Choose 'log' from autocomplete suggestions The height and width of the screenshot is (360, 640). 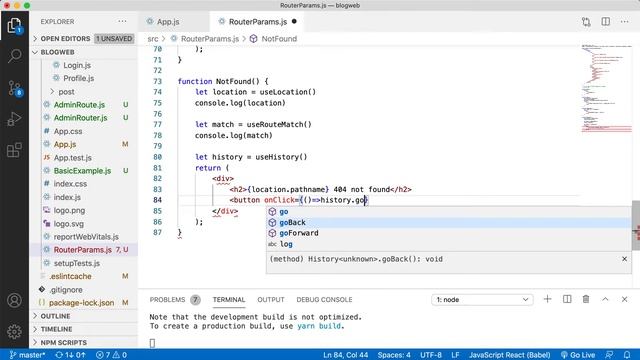pos(449,244)
